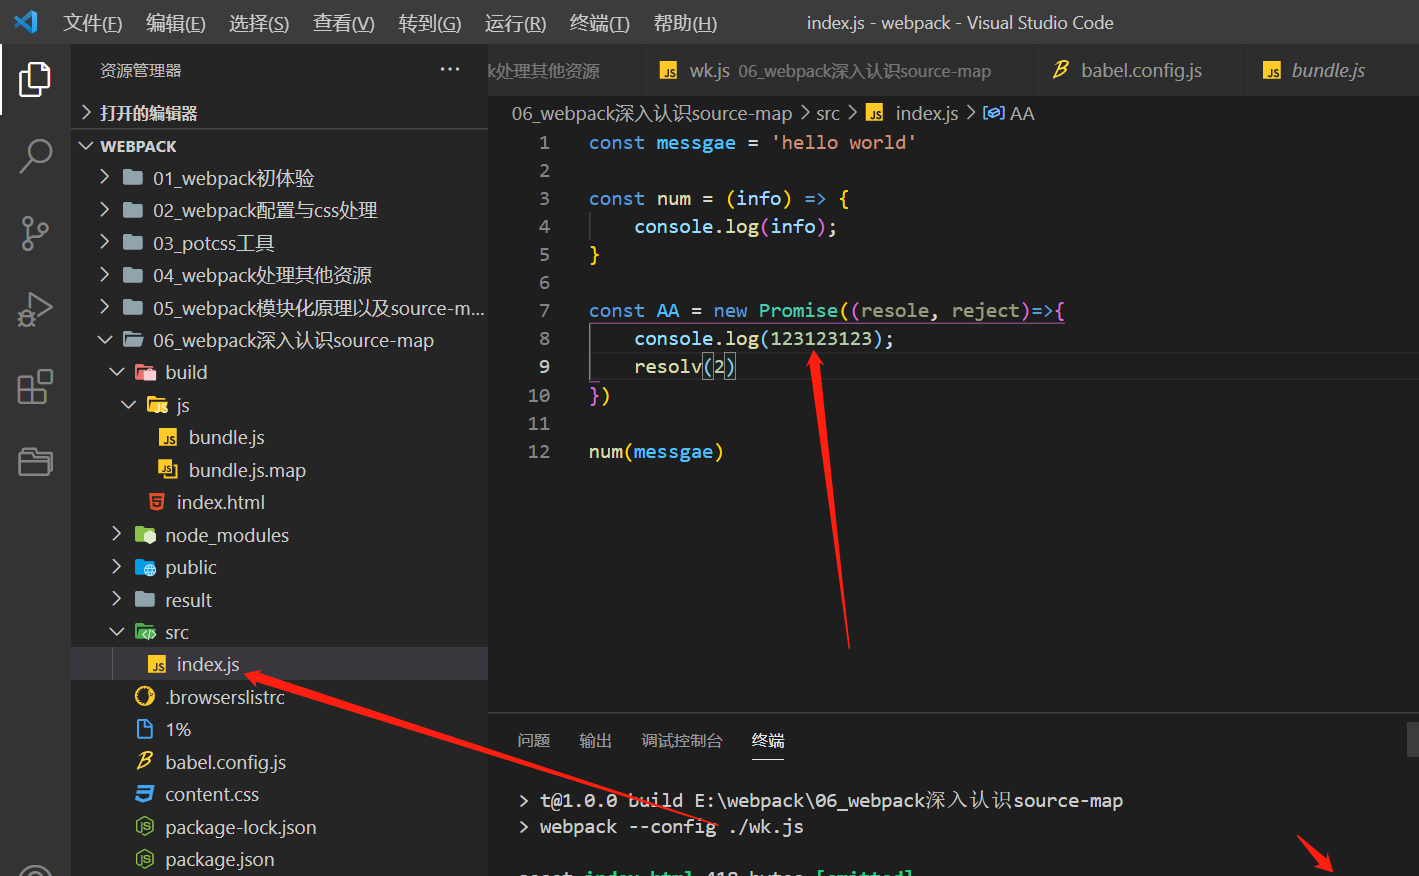Open the 帮助(H) menu
Viewport: 1419px width, 876px height.
[686, 23]
